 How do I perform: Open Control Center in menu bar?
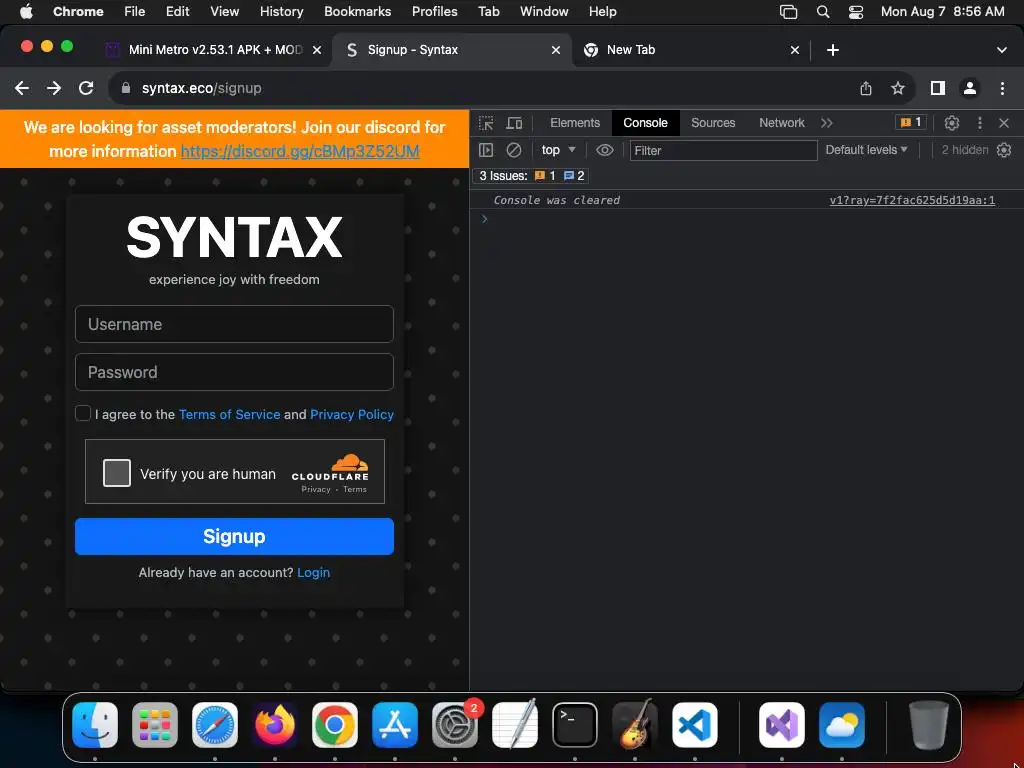coord(856,12)
